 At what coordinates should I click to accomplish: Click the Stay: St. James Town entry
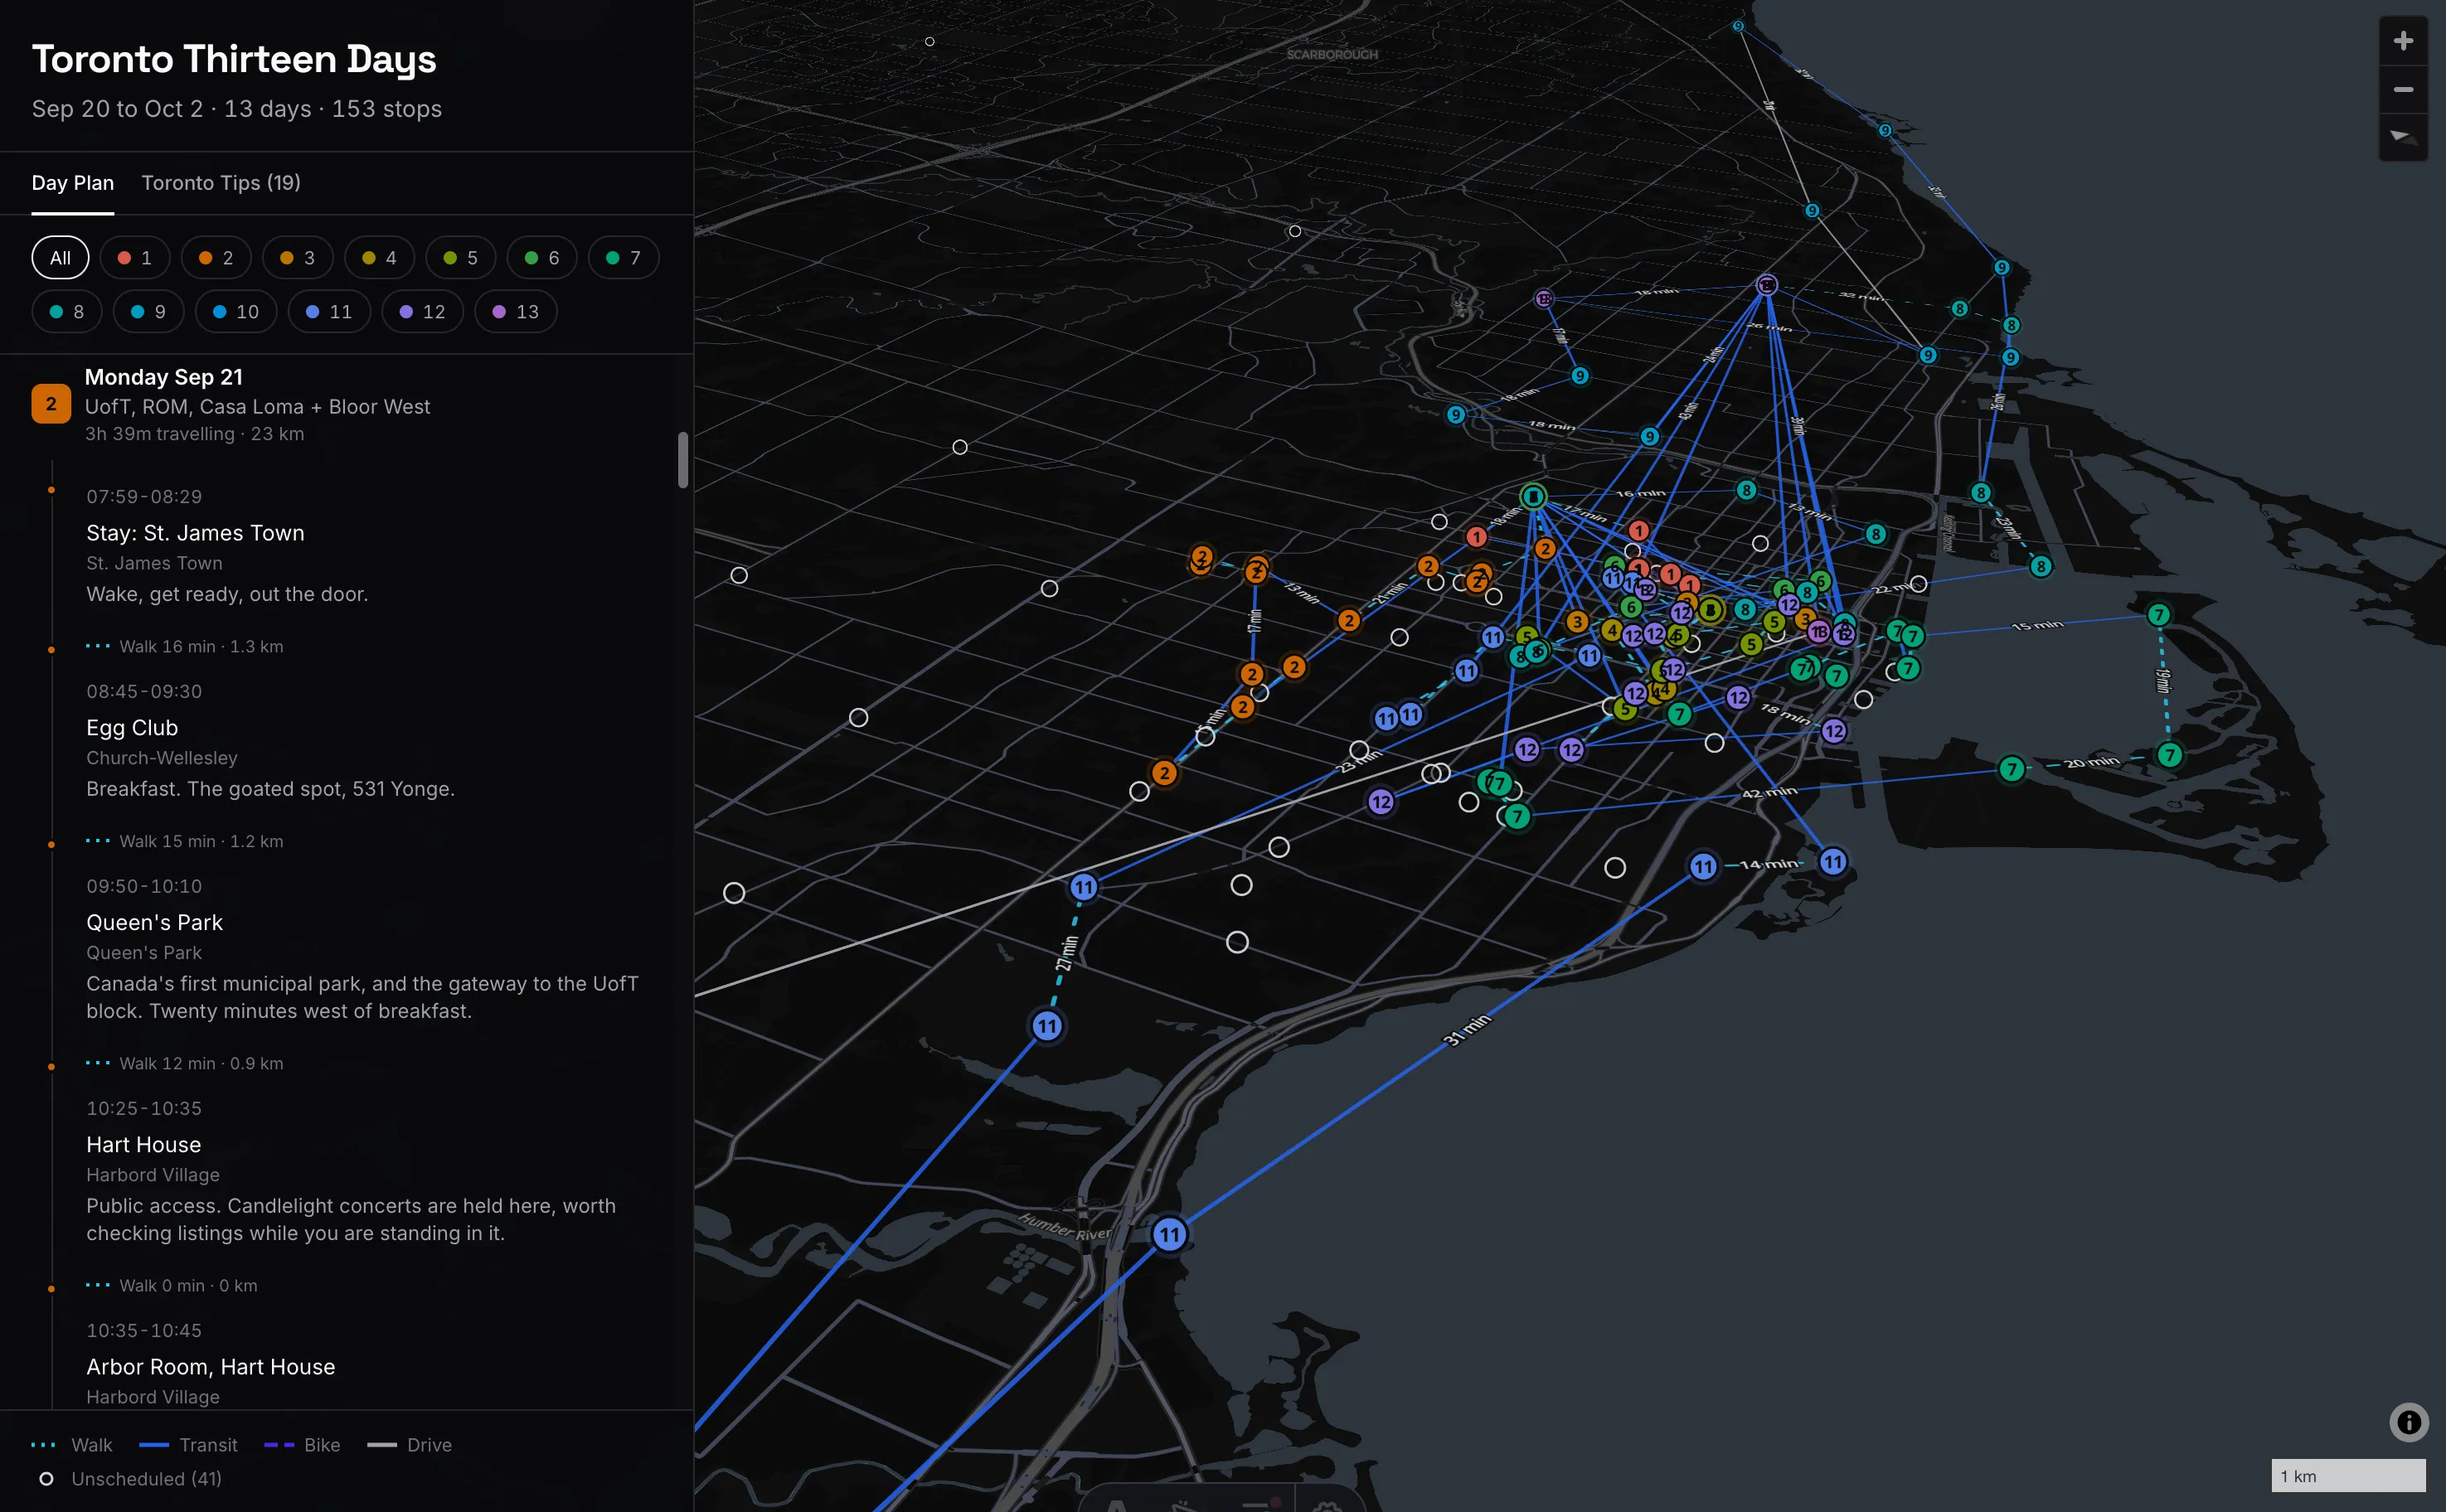tap(195, 533)
